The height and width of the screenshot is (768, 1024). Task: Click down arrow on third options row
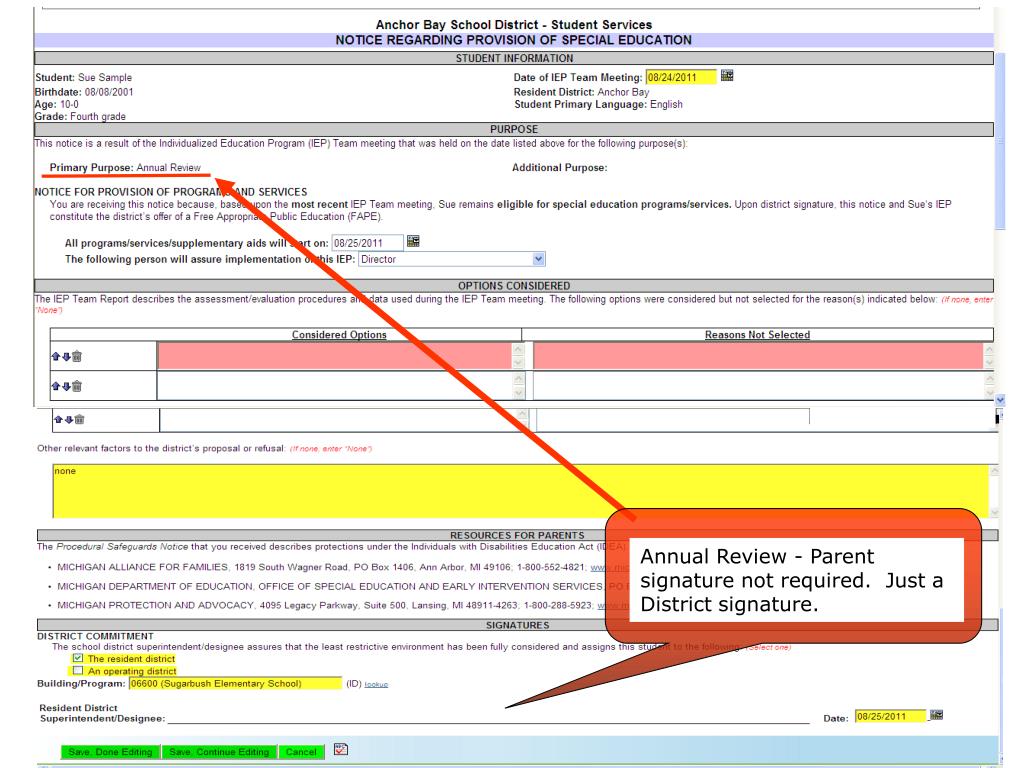tap(69, 419)
